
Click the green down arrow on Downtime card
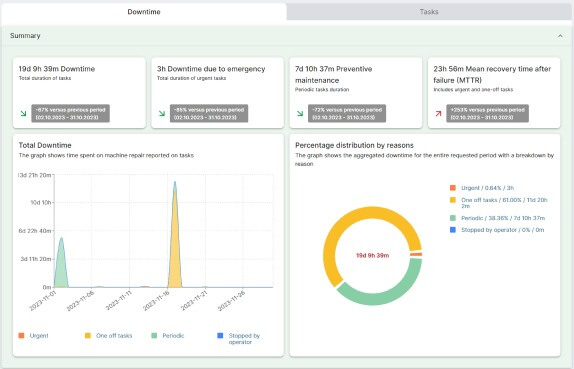[23, 113]
